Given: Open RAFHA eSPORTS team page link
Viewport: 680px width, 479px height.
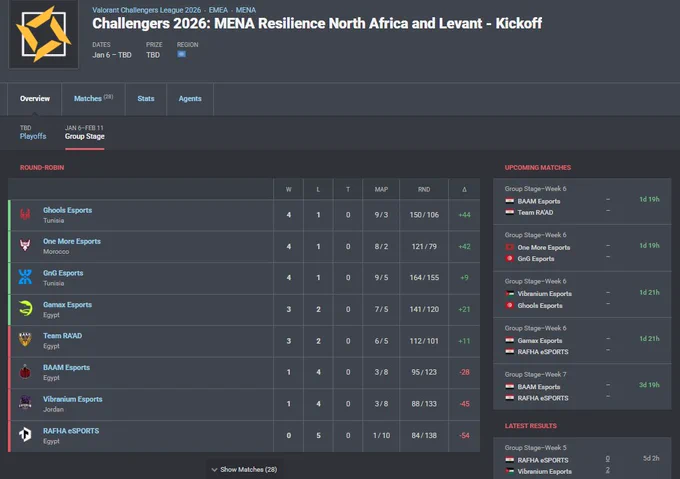Looking at the screenshot, I should [x=71, y=431].
